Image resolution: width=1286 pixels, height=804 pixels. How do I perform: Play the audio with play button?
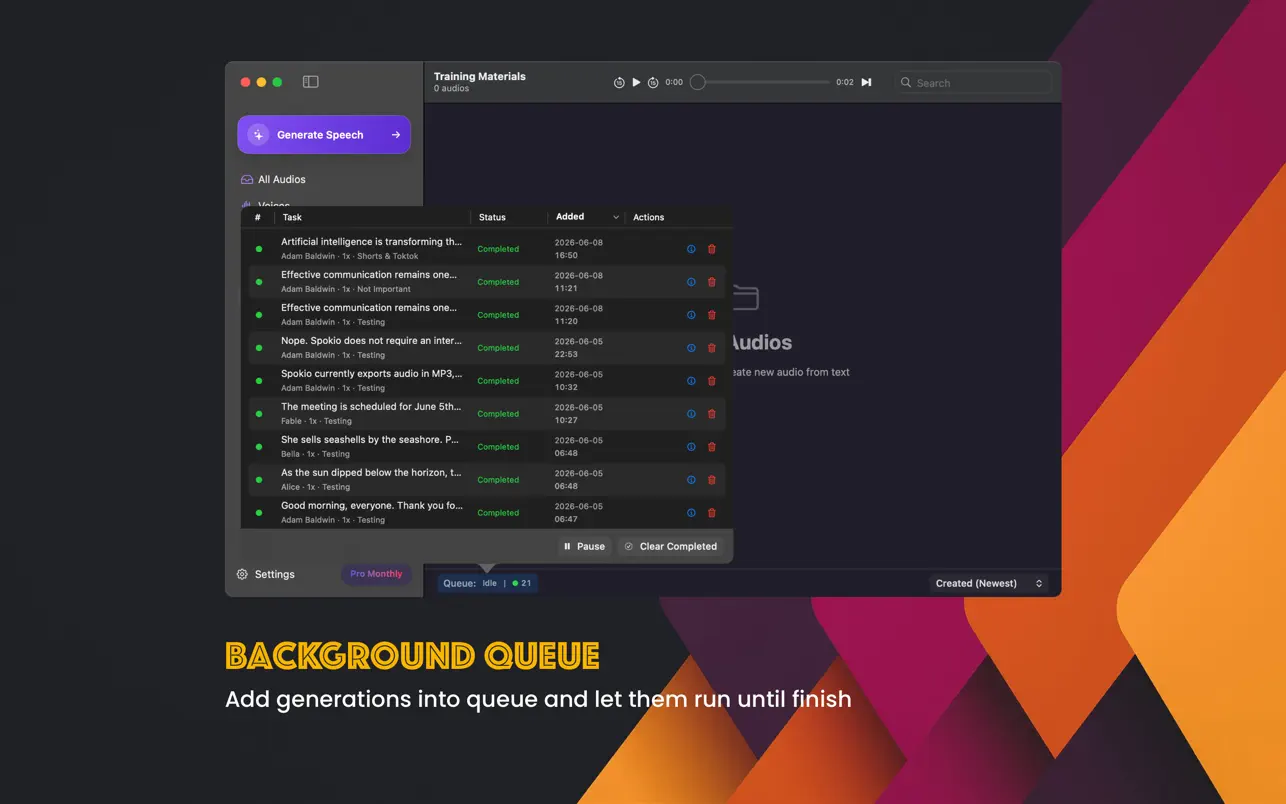click(x=636, y=82)
